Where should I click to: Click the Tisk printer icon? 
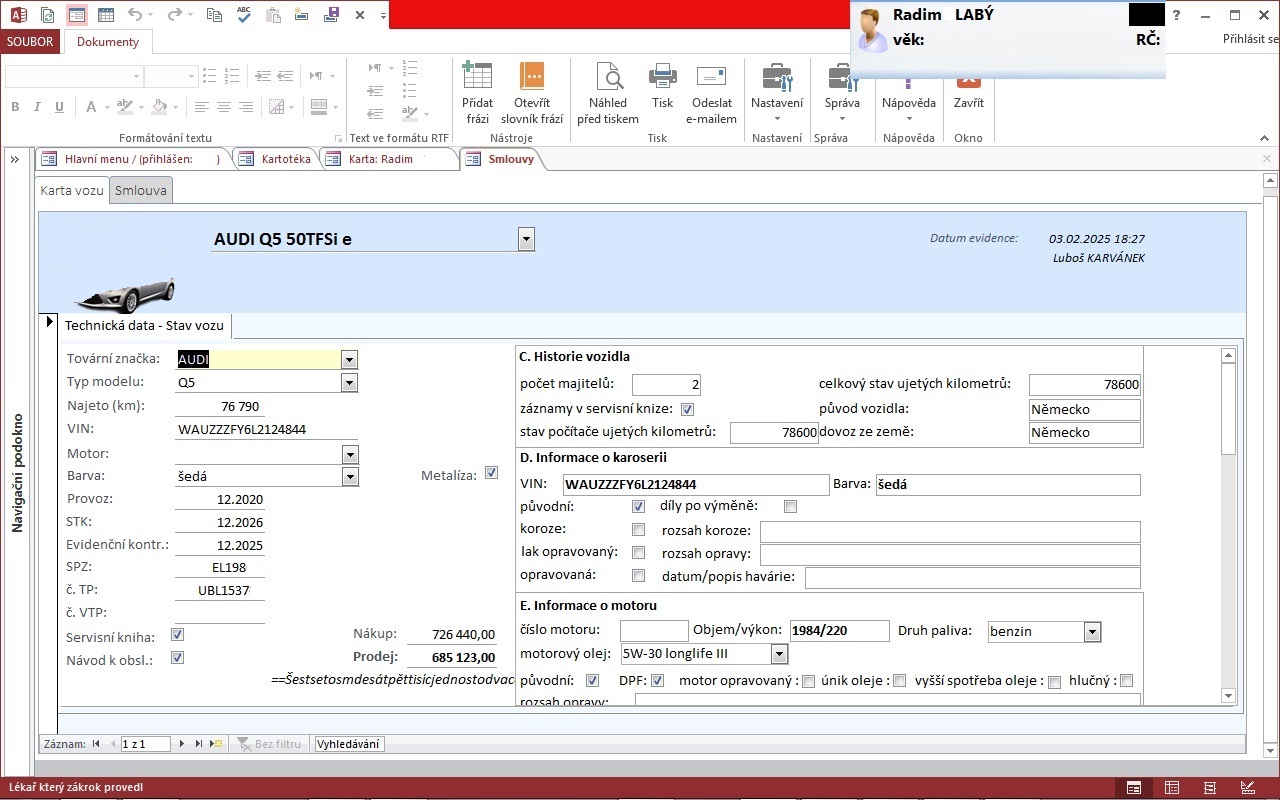click(662, 77)
